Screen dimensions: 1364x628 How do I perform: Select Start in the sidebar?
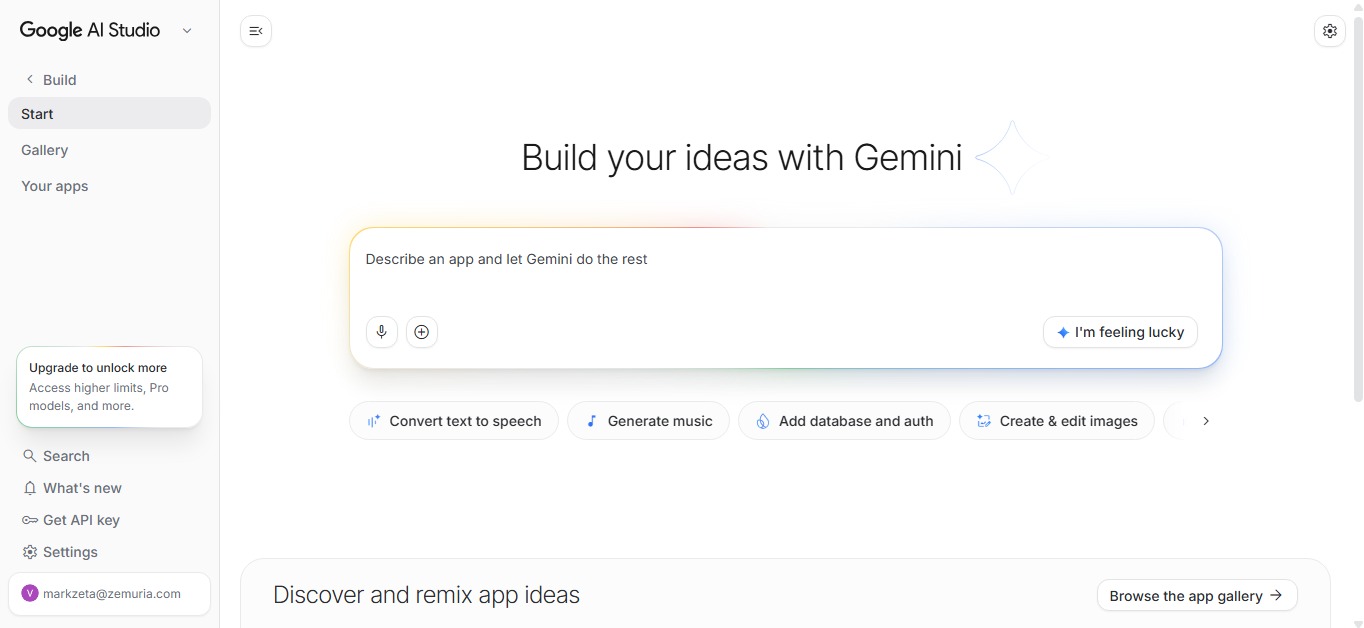pos(109,113)
